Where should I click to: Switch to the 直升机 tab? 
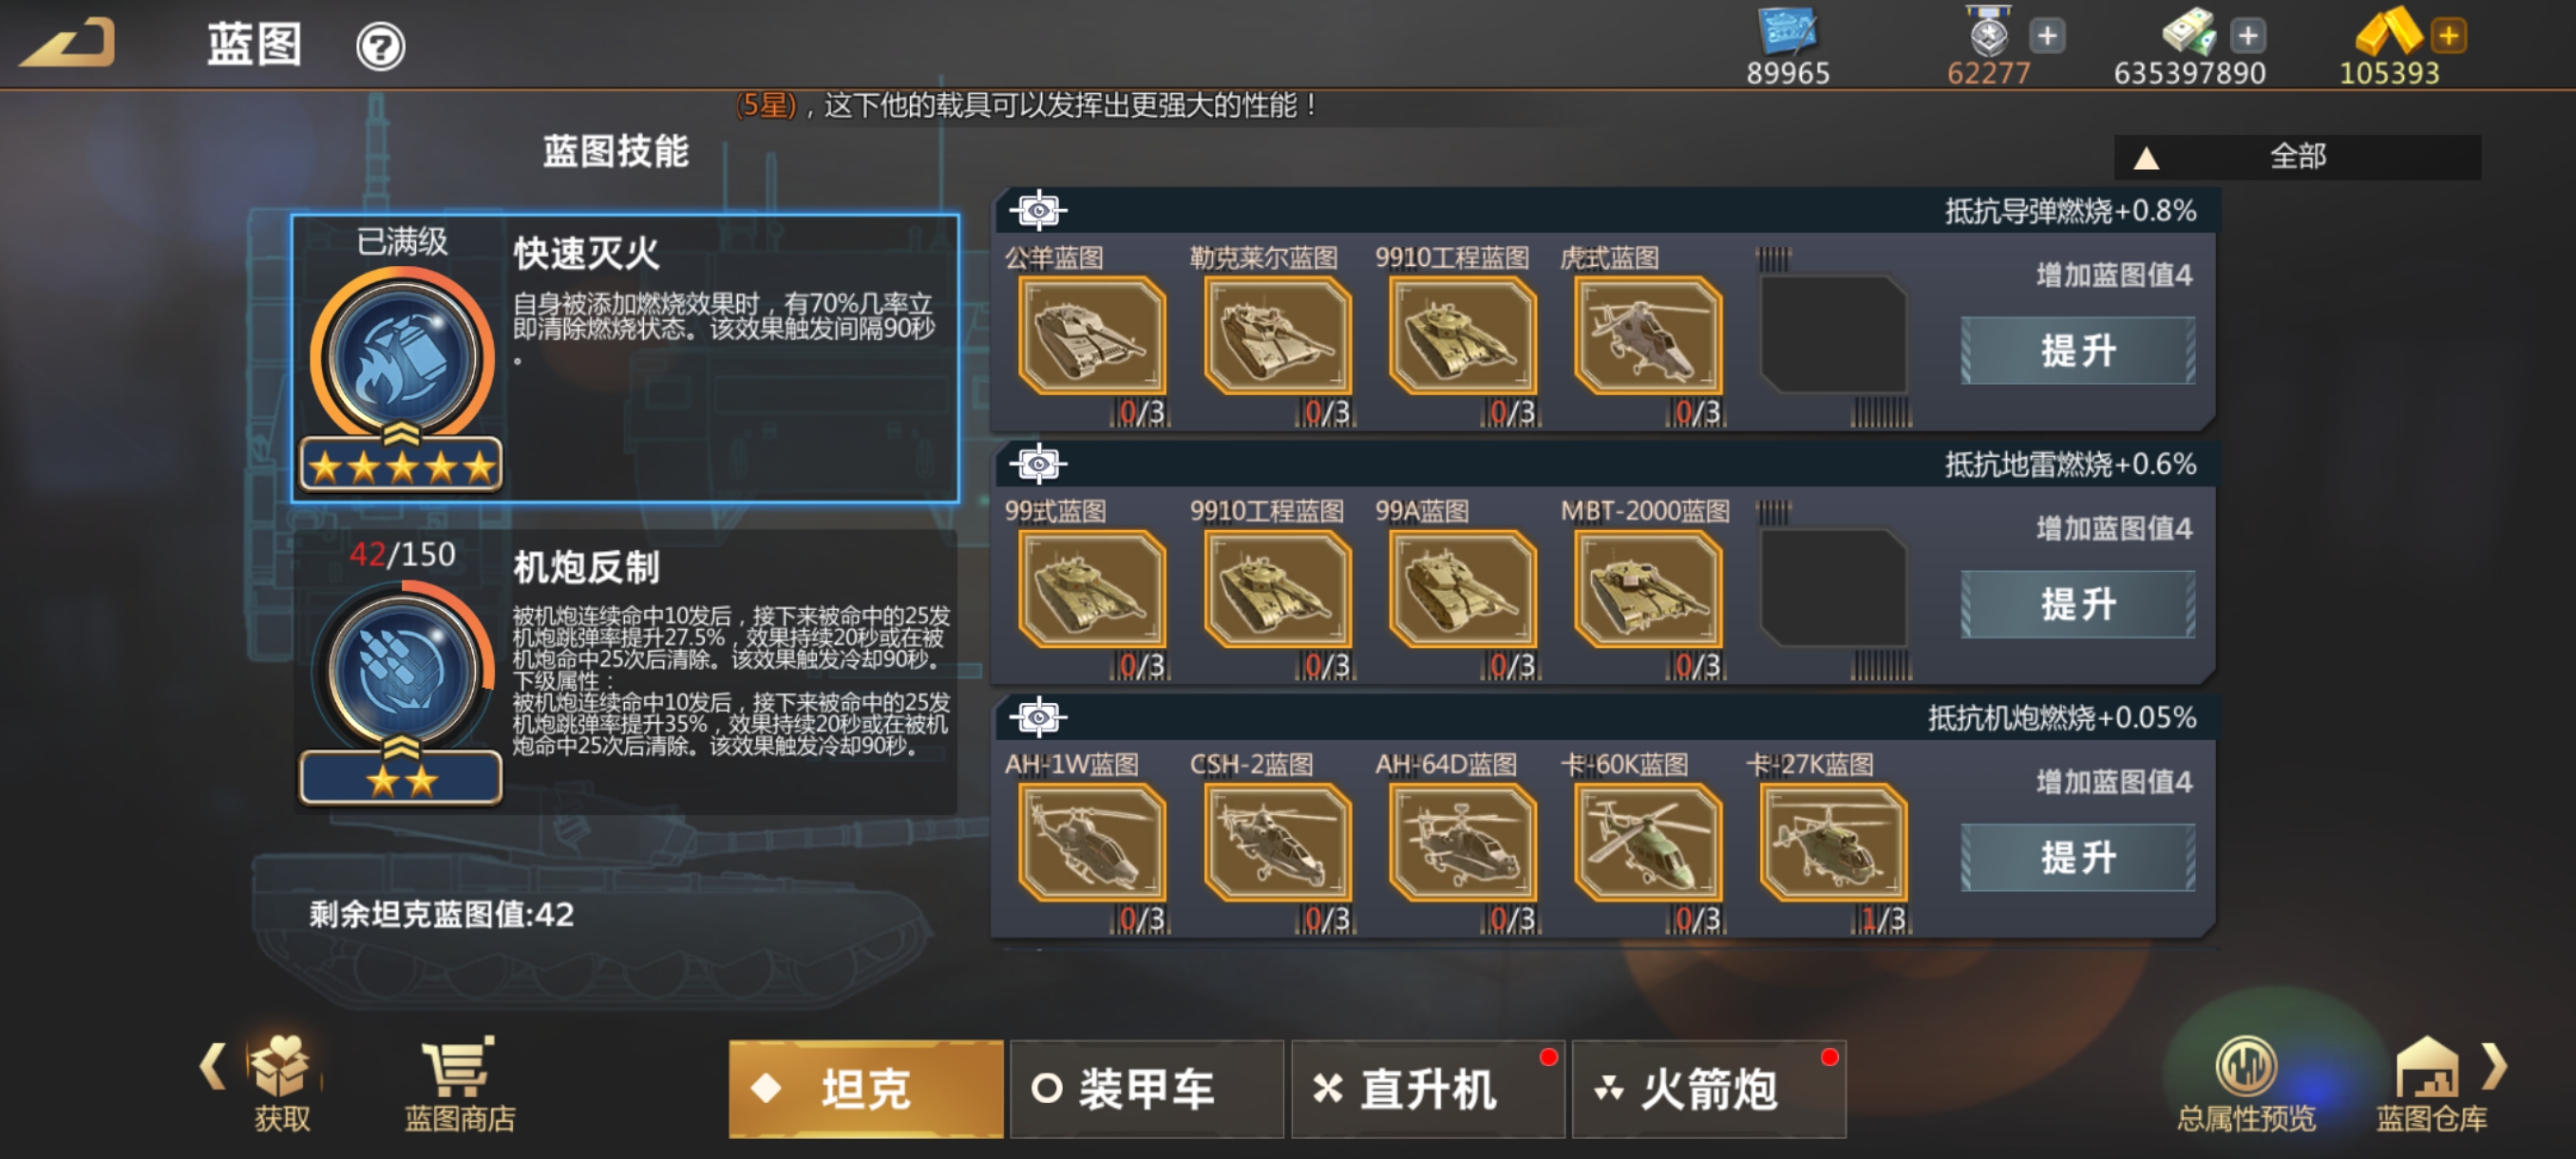point(1427,1088)
